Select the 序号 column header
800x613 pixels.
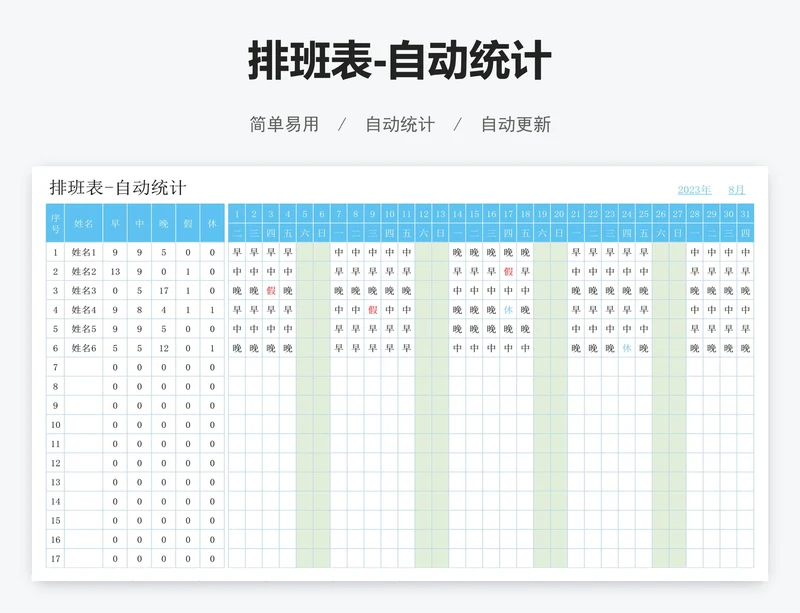[x=56, y=224]
